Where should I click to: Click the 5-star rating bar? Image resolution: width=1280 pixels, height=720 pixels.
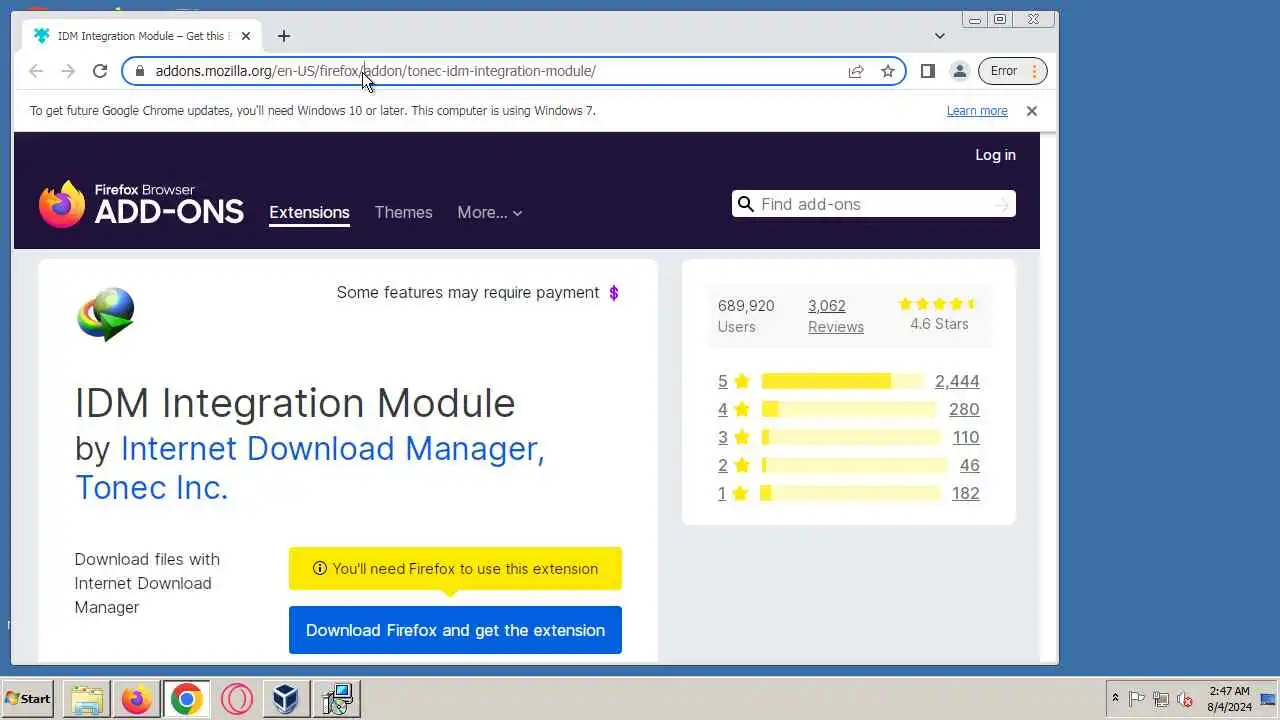[842, 381]
